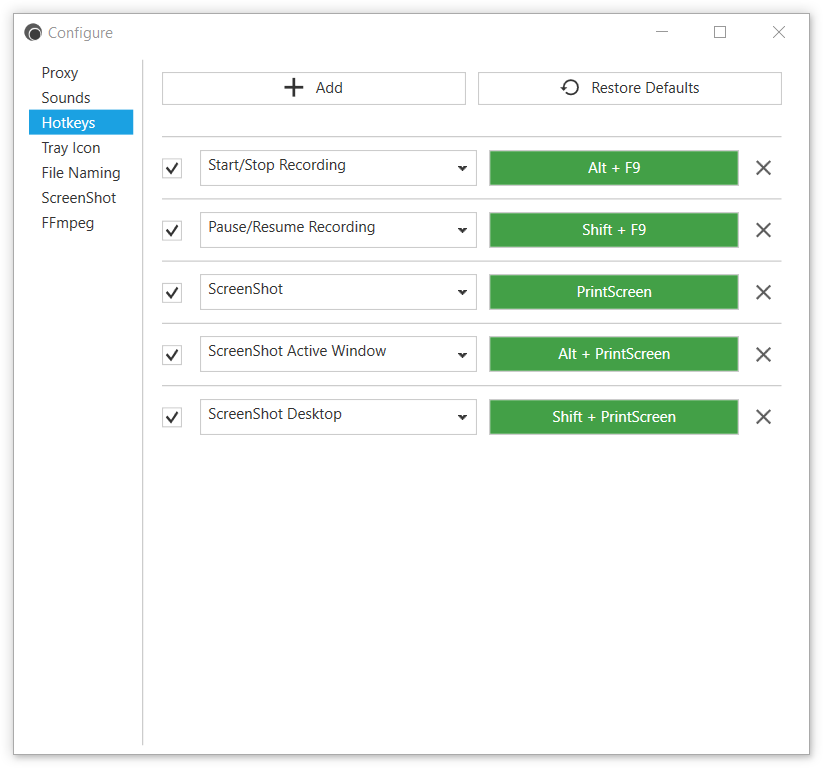This screenshot has height=768, width=823.
Task: Remove the Start/Stop Recording hotkey row
Action: [x=763, y=168]
